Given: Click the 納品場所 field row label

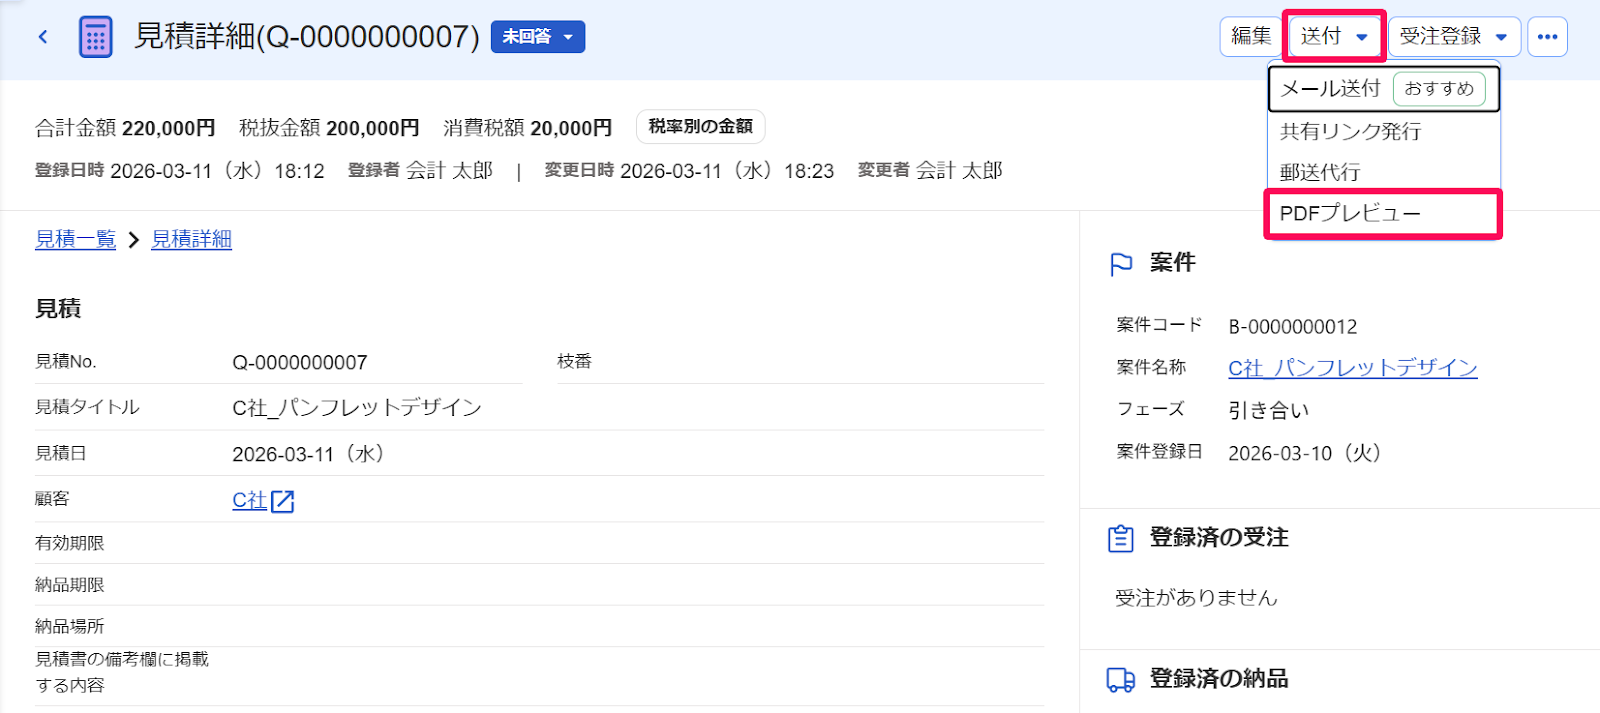Looking at the screenshot, I should click(70, 626).
